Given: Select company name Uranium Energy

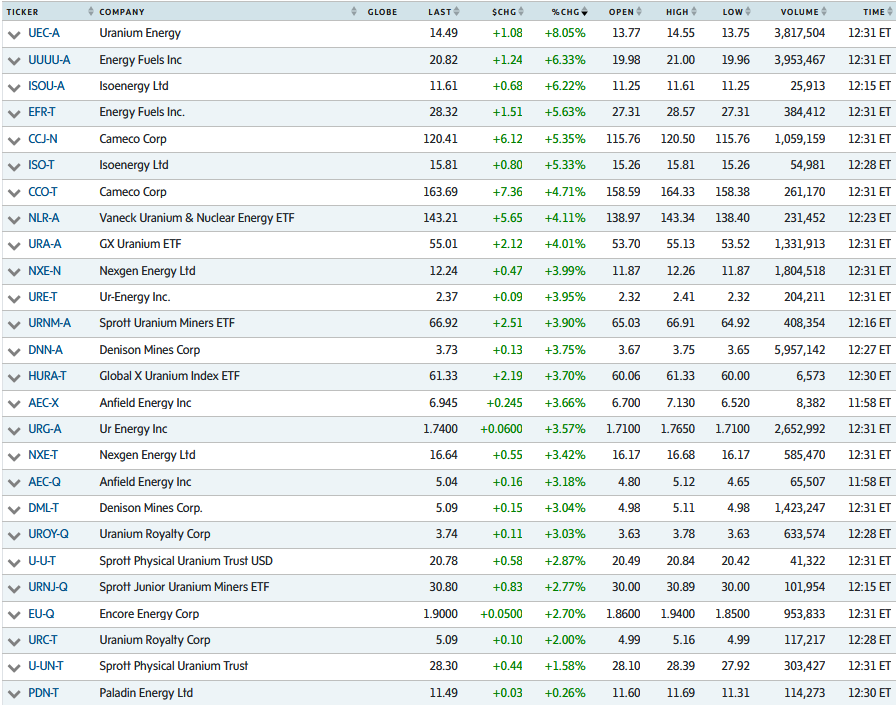Looking at the screenshot, I should pos(140,33).
